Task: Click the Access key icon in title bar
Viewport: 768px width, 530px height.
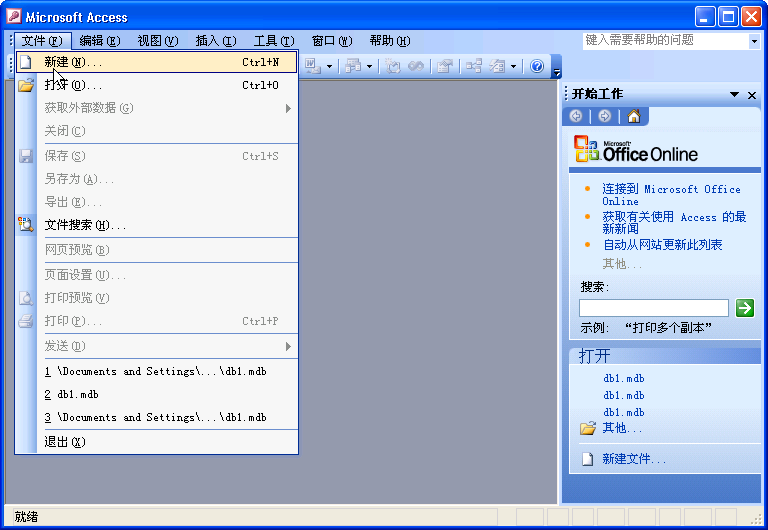Action: [x=14, y=16]
